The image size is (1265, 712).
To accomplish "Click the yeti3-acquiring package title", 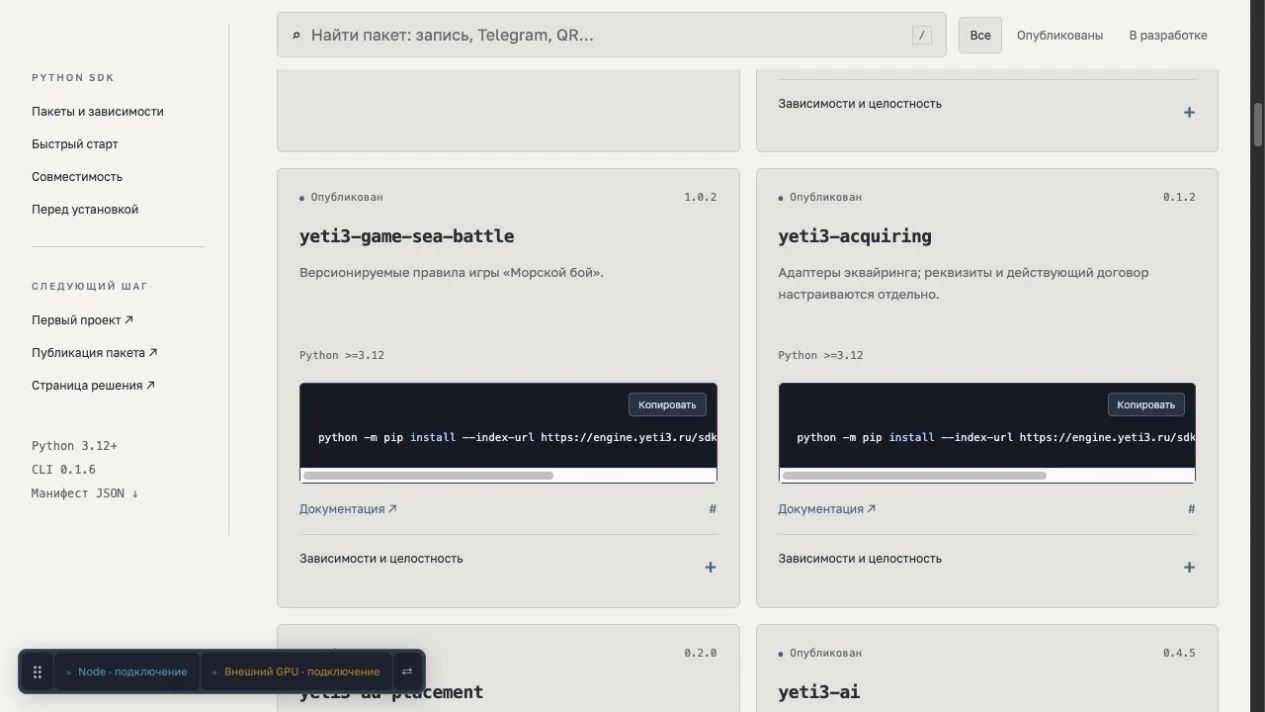I will (x=855, y=236).
